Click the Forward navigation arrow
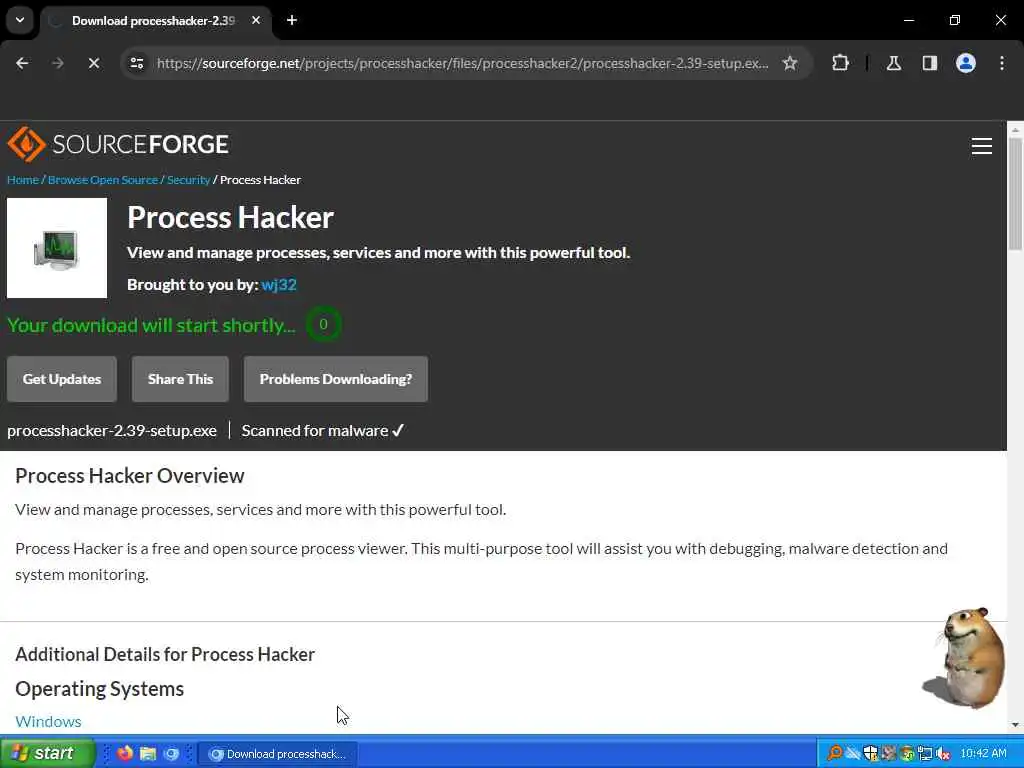 click(57, 63)
